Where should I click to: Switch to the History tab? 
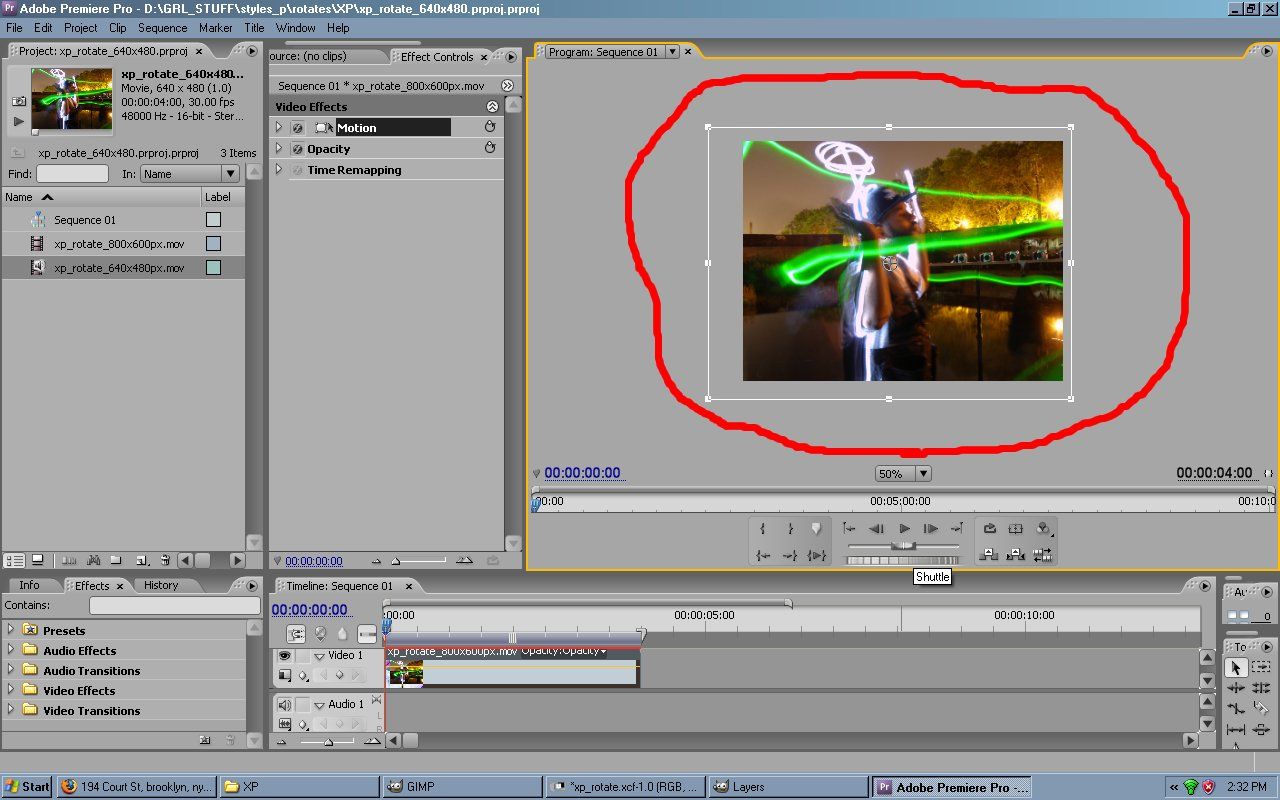pyautogui.click(x=162, y=585)
